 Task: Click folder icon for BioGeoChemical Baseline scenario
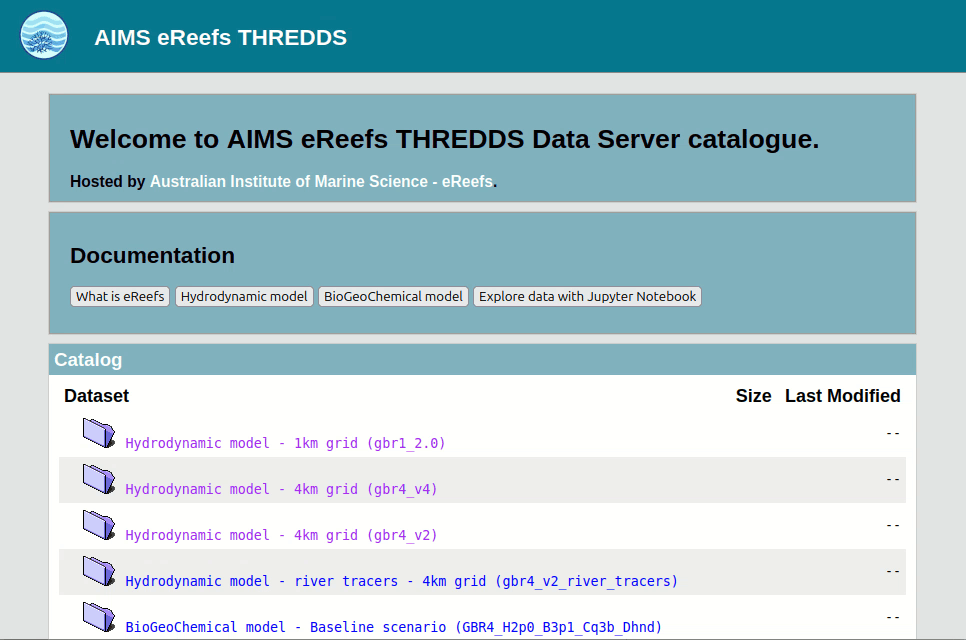coord(99,617)
